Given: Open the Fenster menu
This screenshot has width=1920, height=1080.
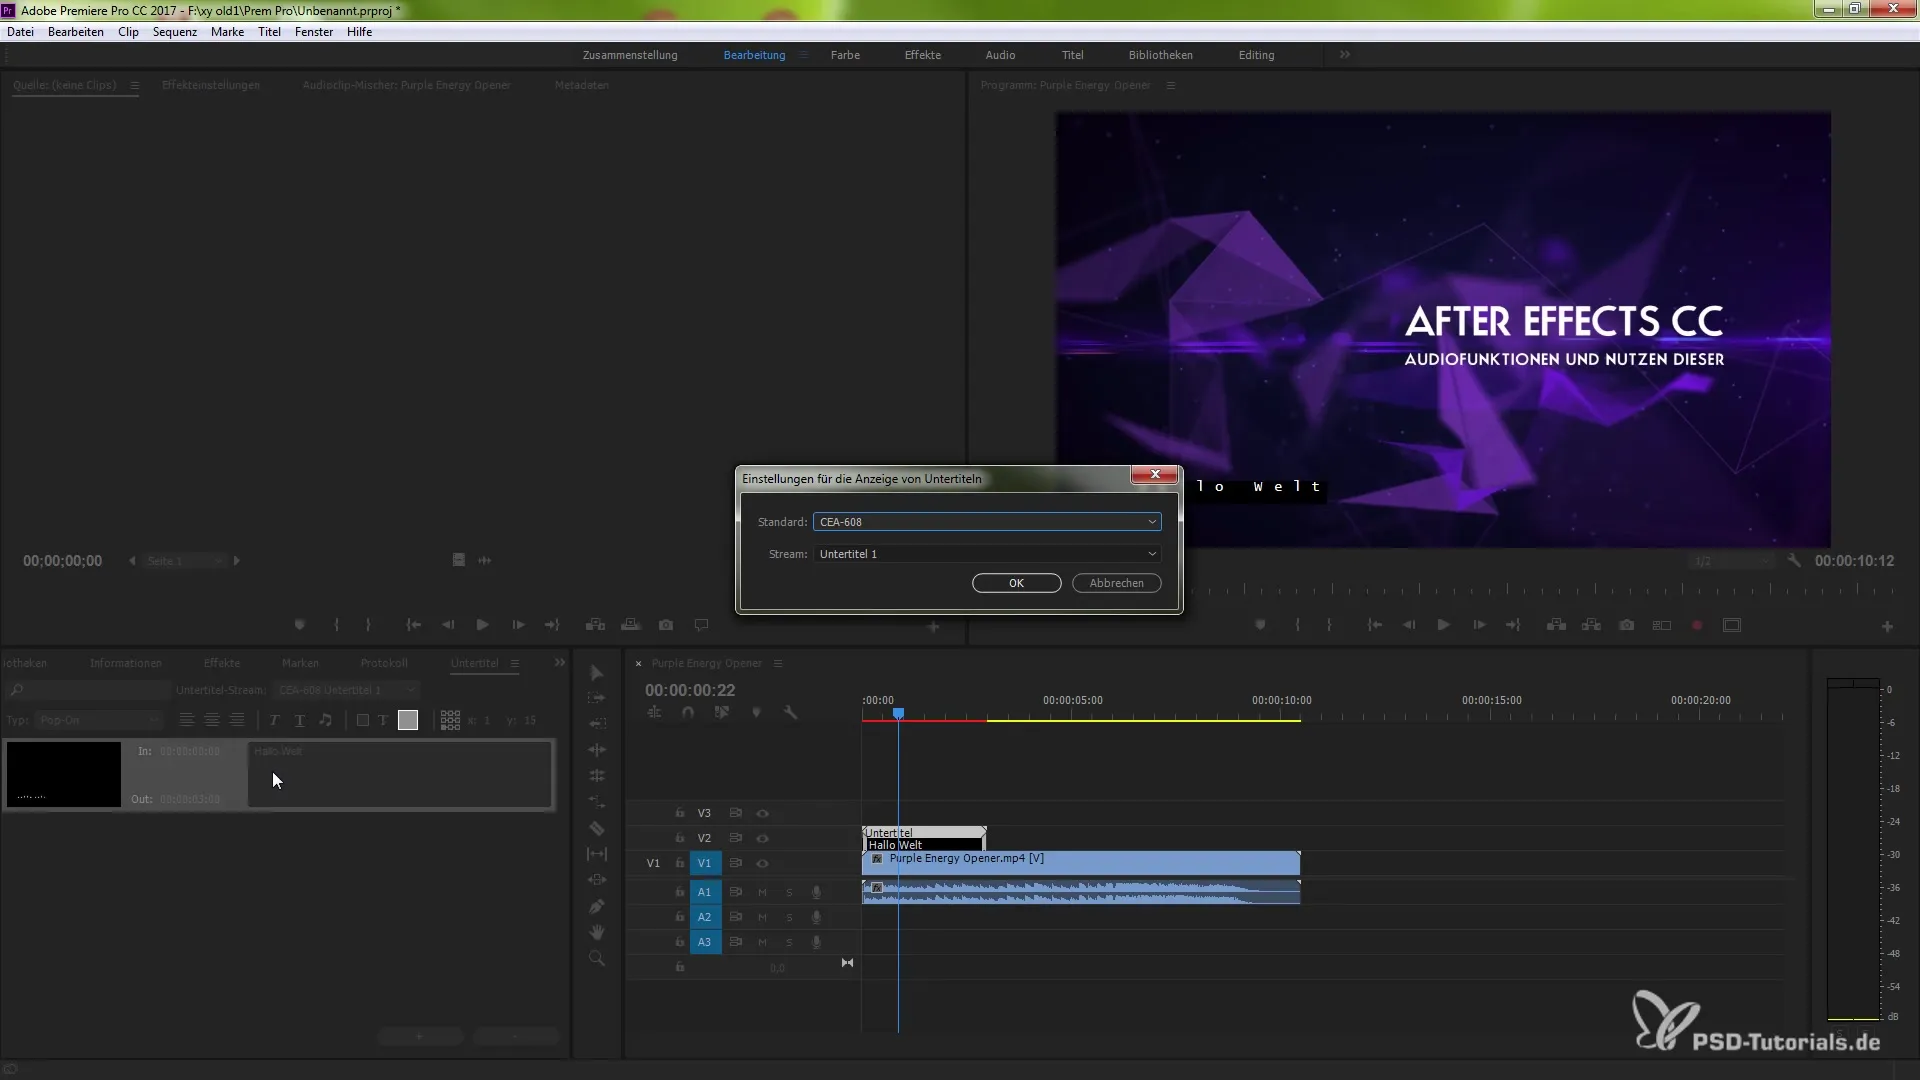Looking at the screenshot, I should coord(314,32).
